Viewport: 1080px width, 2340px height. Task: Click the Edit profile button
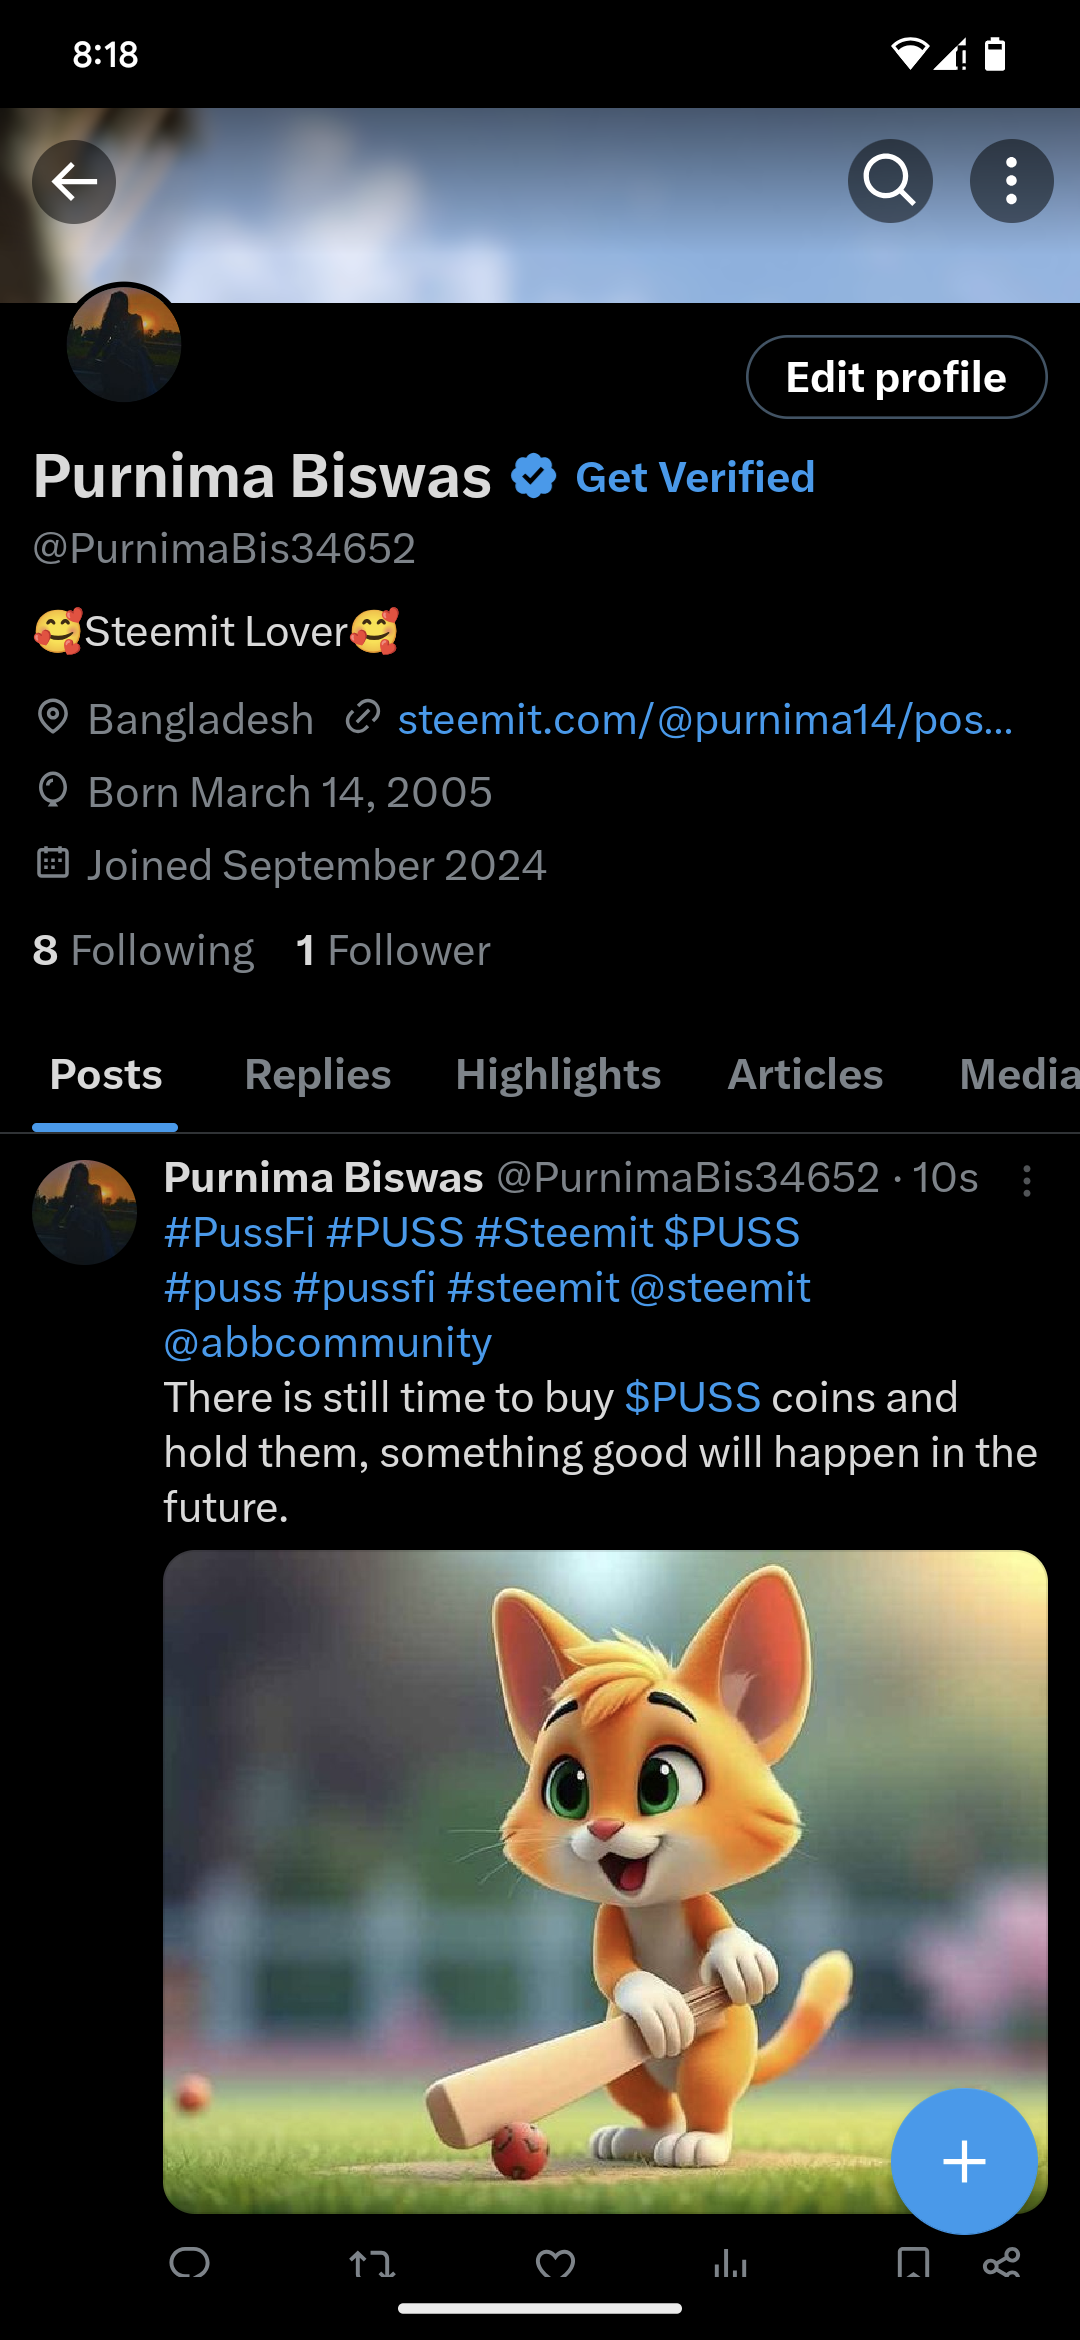pos(896,377)
